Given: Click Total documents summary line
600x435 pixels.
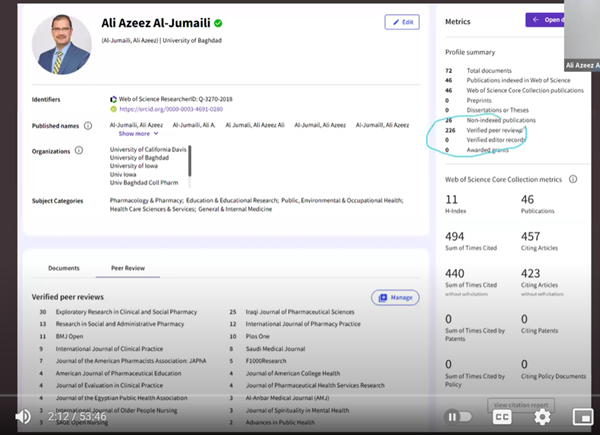Looking at the screenshot, I should [x=479, y=71].
